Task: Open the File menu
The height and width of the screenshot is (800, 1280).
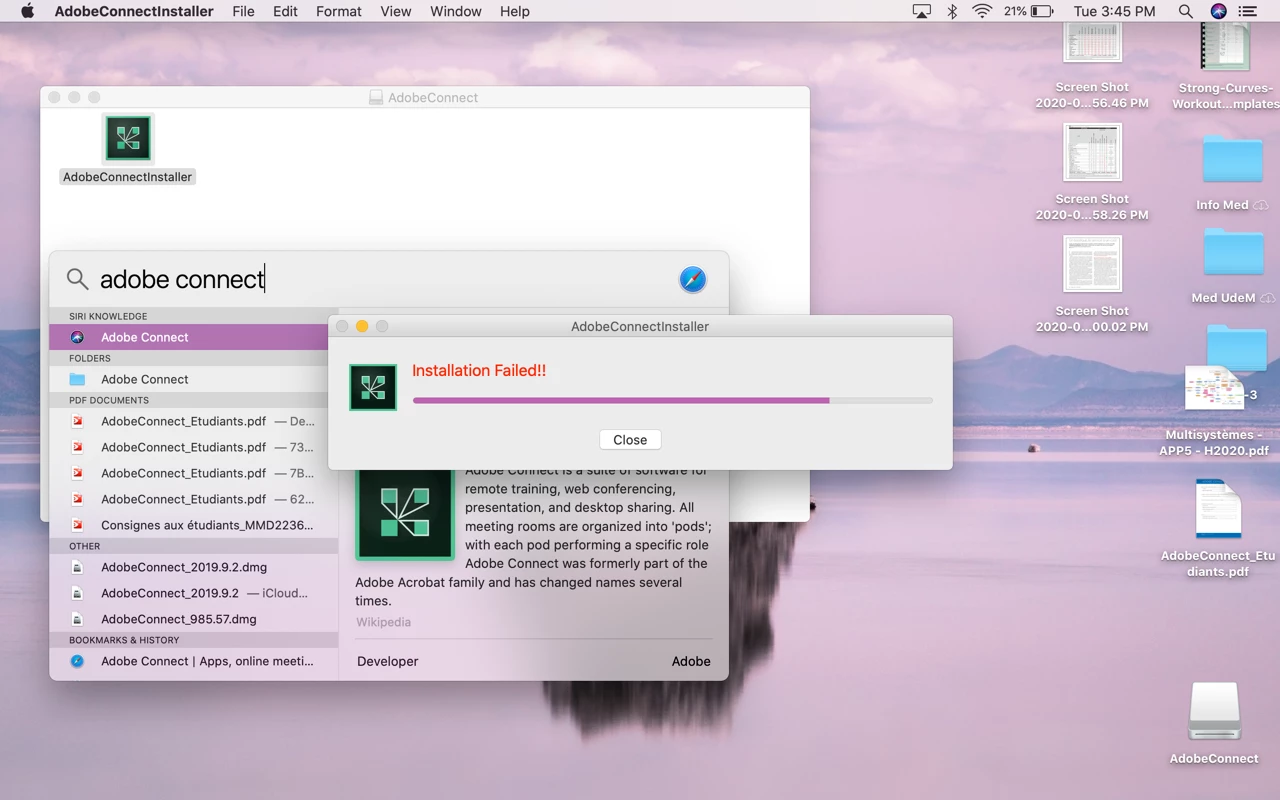Action: pos(243,11)
